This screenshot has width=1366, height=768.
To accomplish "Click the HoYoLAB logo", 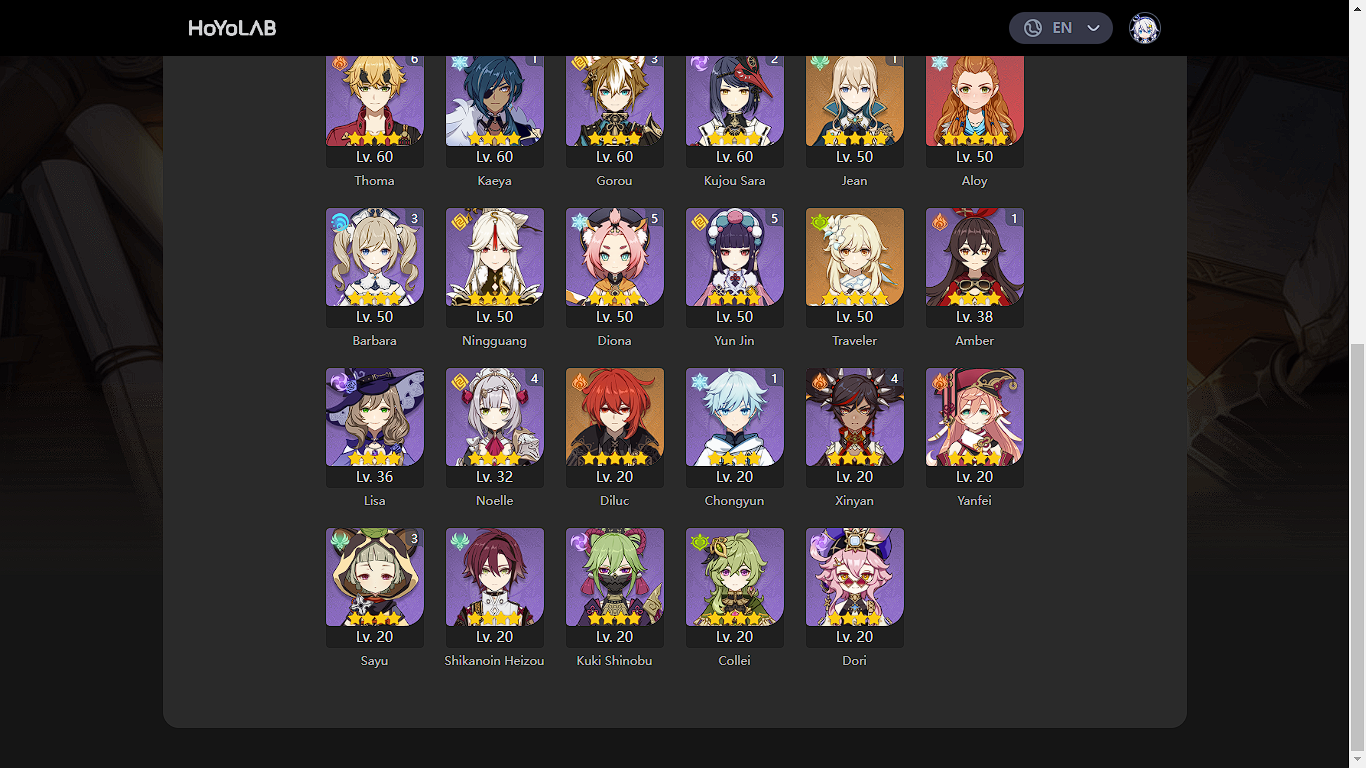I will 232,28.
